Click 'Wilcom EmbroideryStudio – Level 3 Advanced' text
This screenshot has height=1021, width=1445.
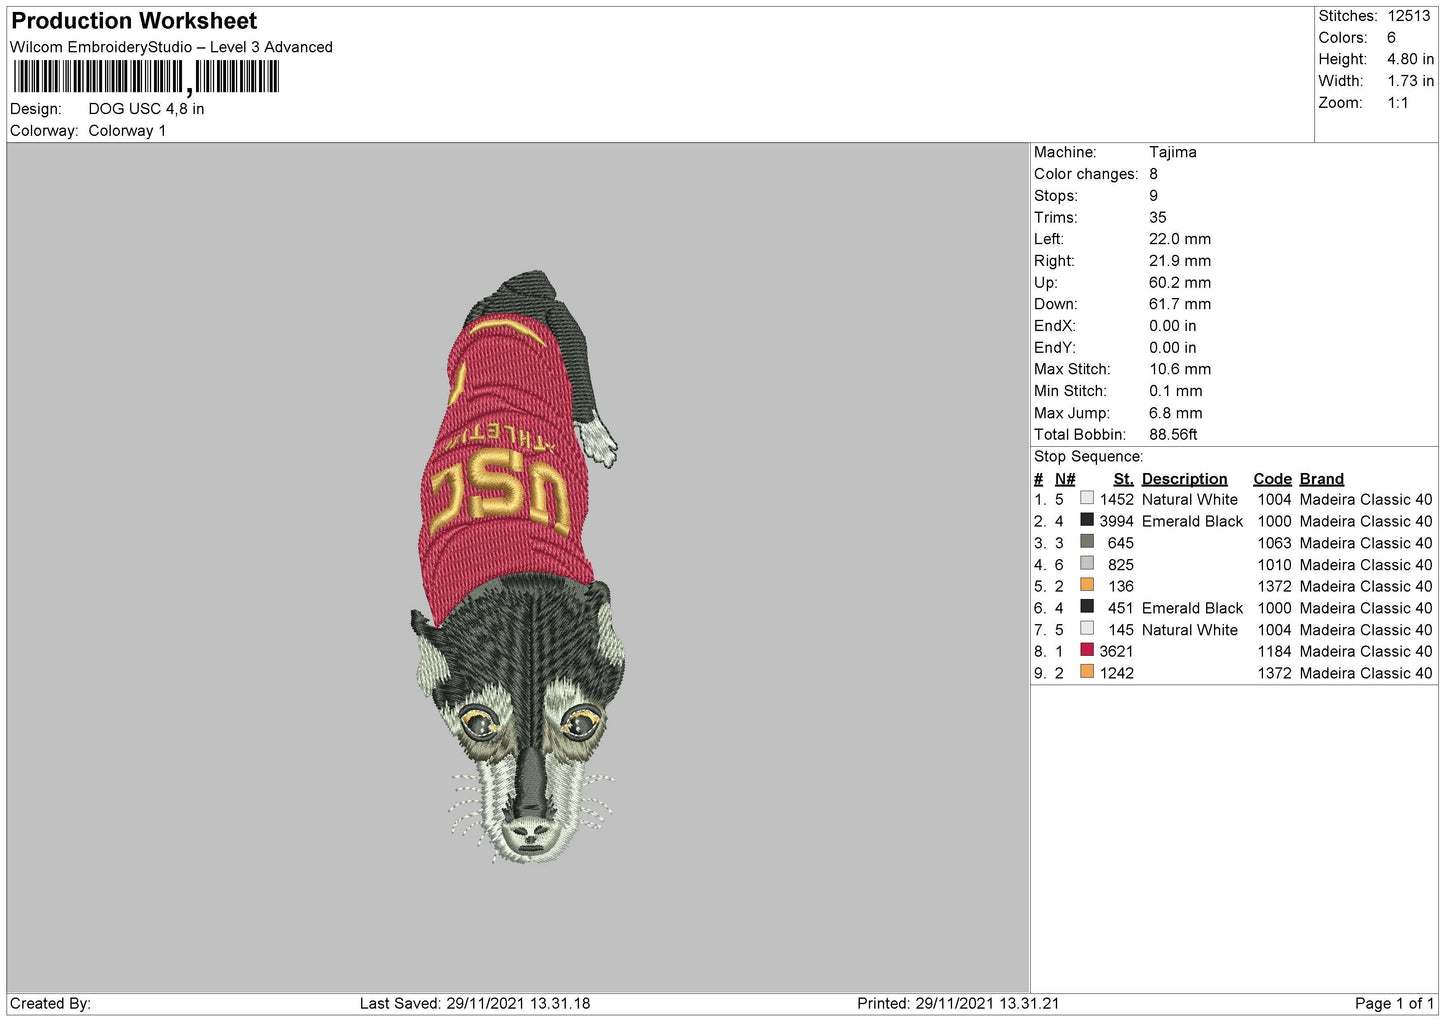point(171,47)
